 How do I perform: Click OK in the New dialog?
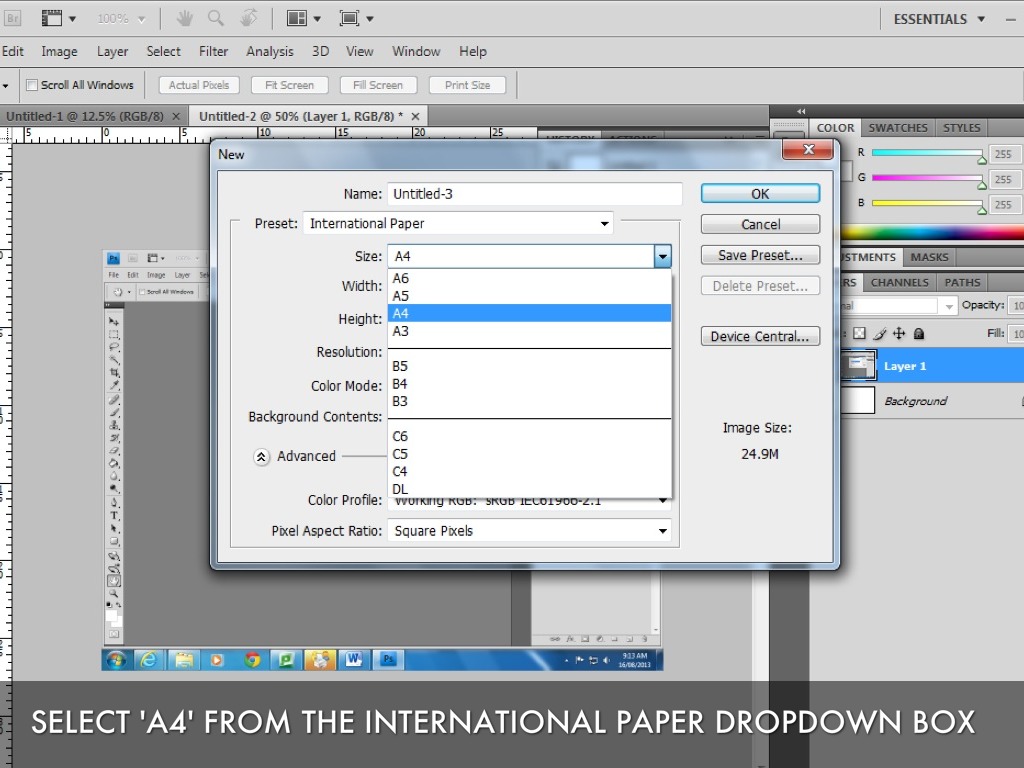(x=760, y=194)
